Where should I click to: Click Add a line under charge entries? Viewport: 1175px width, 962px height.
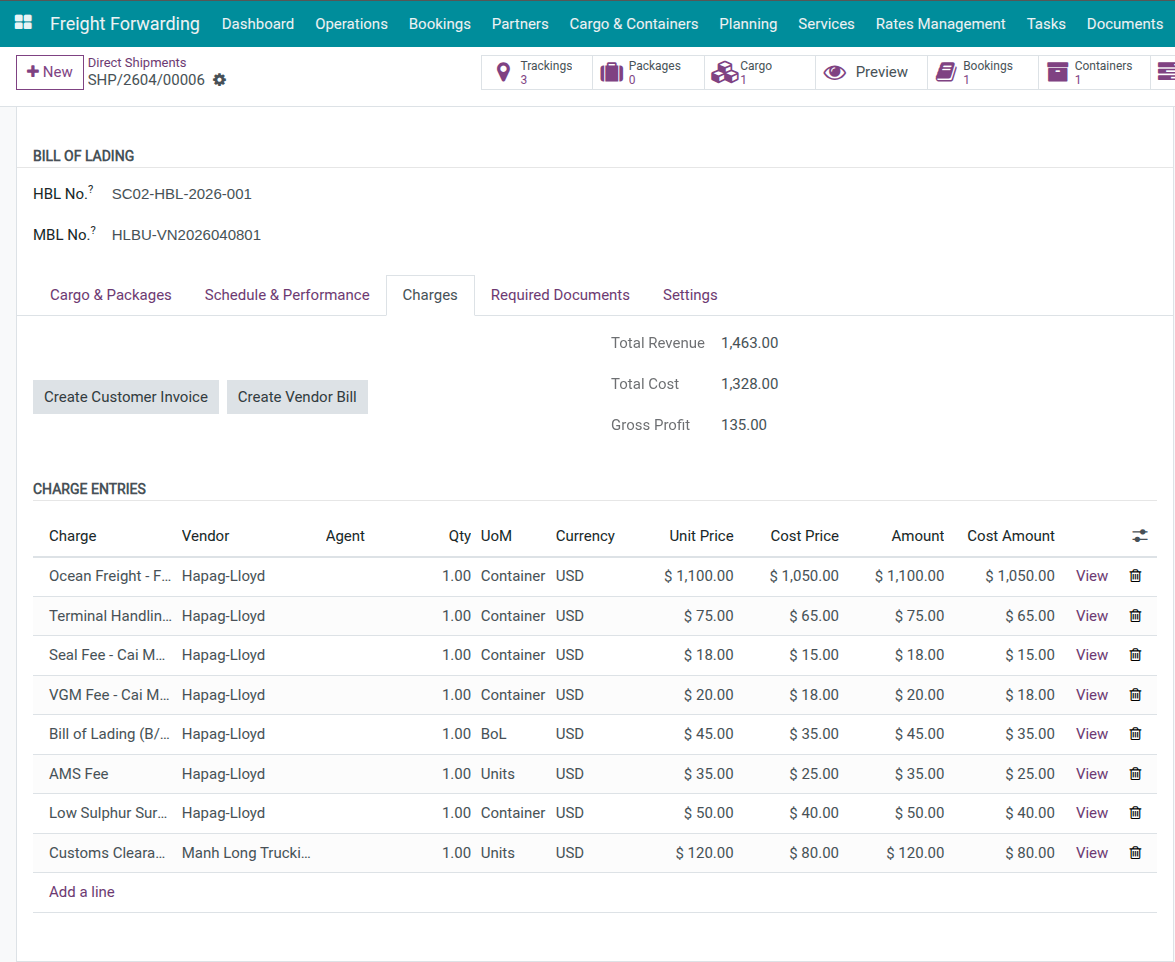pyautogui.click(x=82, y=892)
